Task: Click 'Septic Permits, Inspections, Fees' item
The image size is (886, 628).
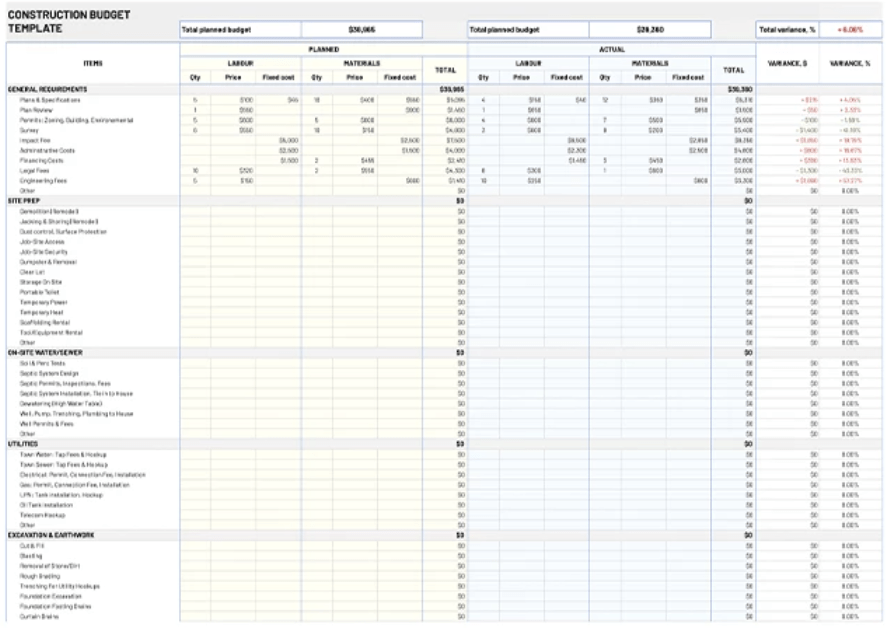Action: (65, 384)
